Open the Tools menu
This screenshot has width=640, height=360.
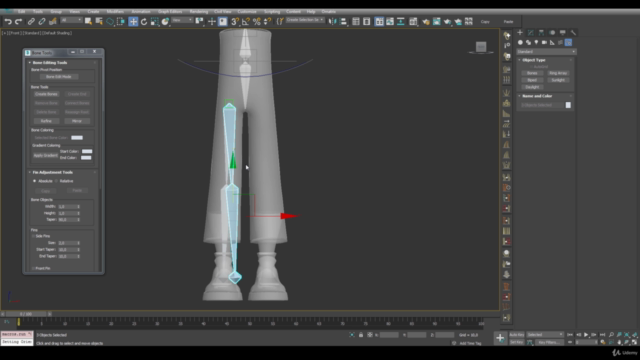tap(38, 12)
